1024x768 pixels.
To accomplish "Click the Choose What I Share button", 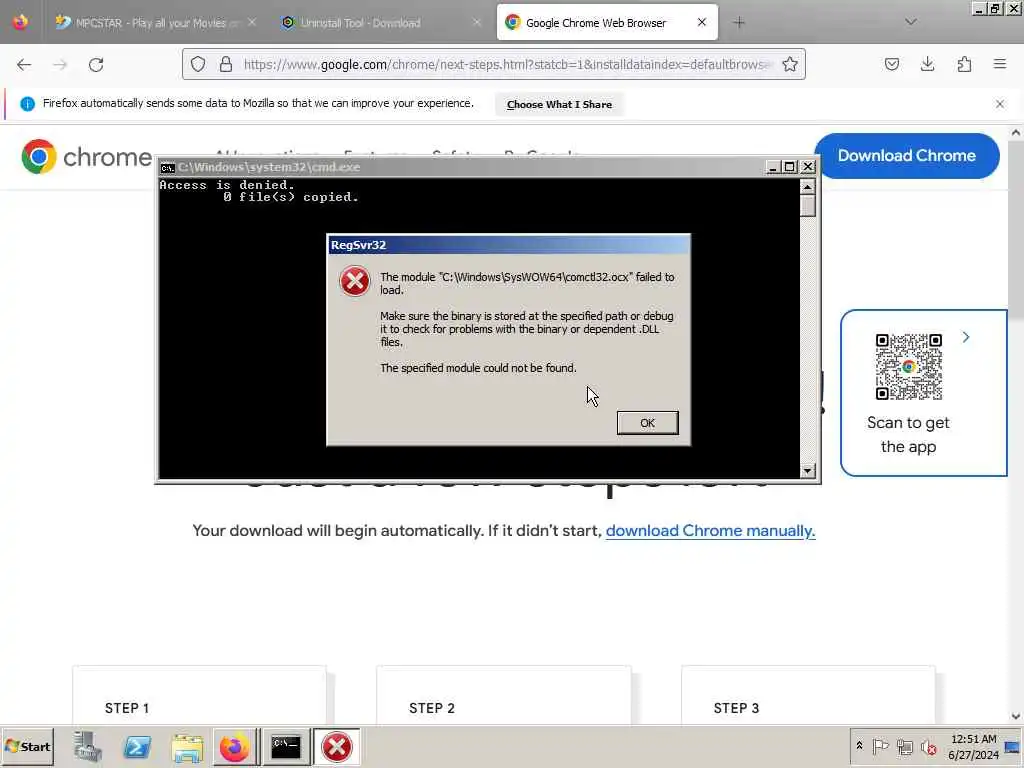I will [x=559, y=104].
